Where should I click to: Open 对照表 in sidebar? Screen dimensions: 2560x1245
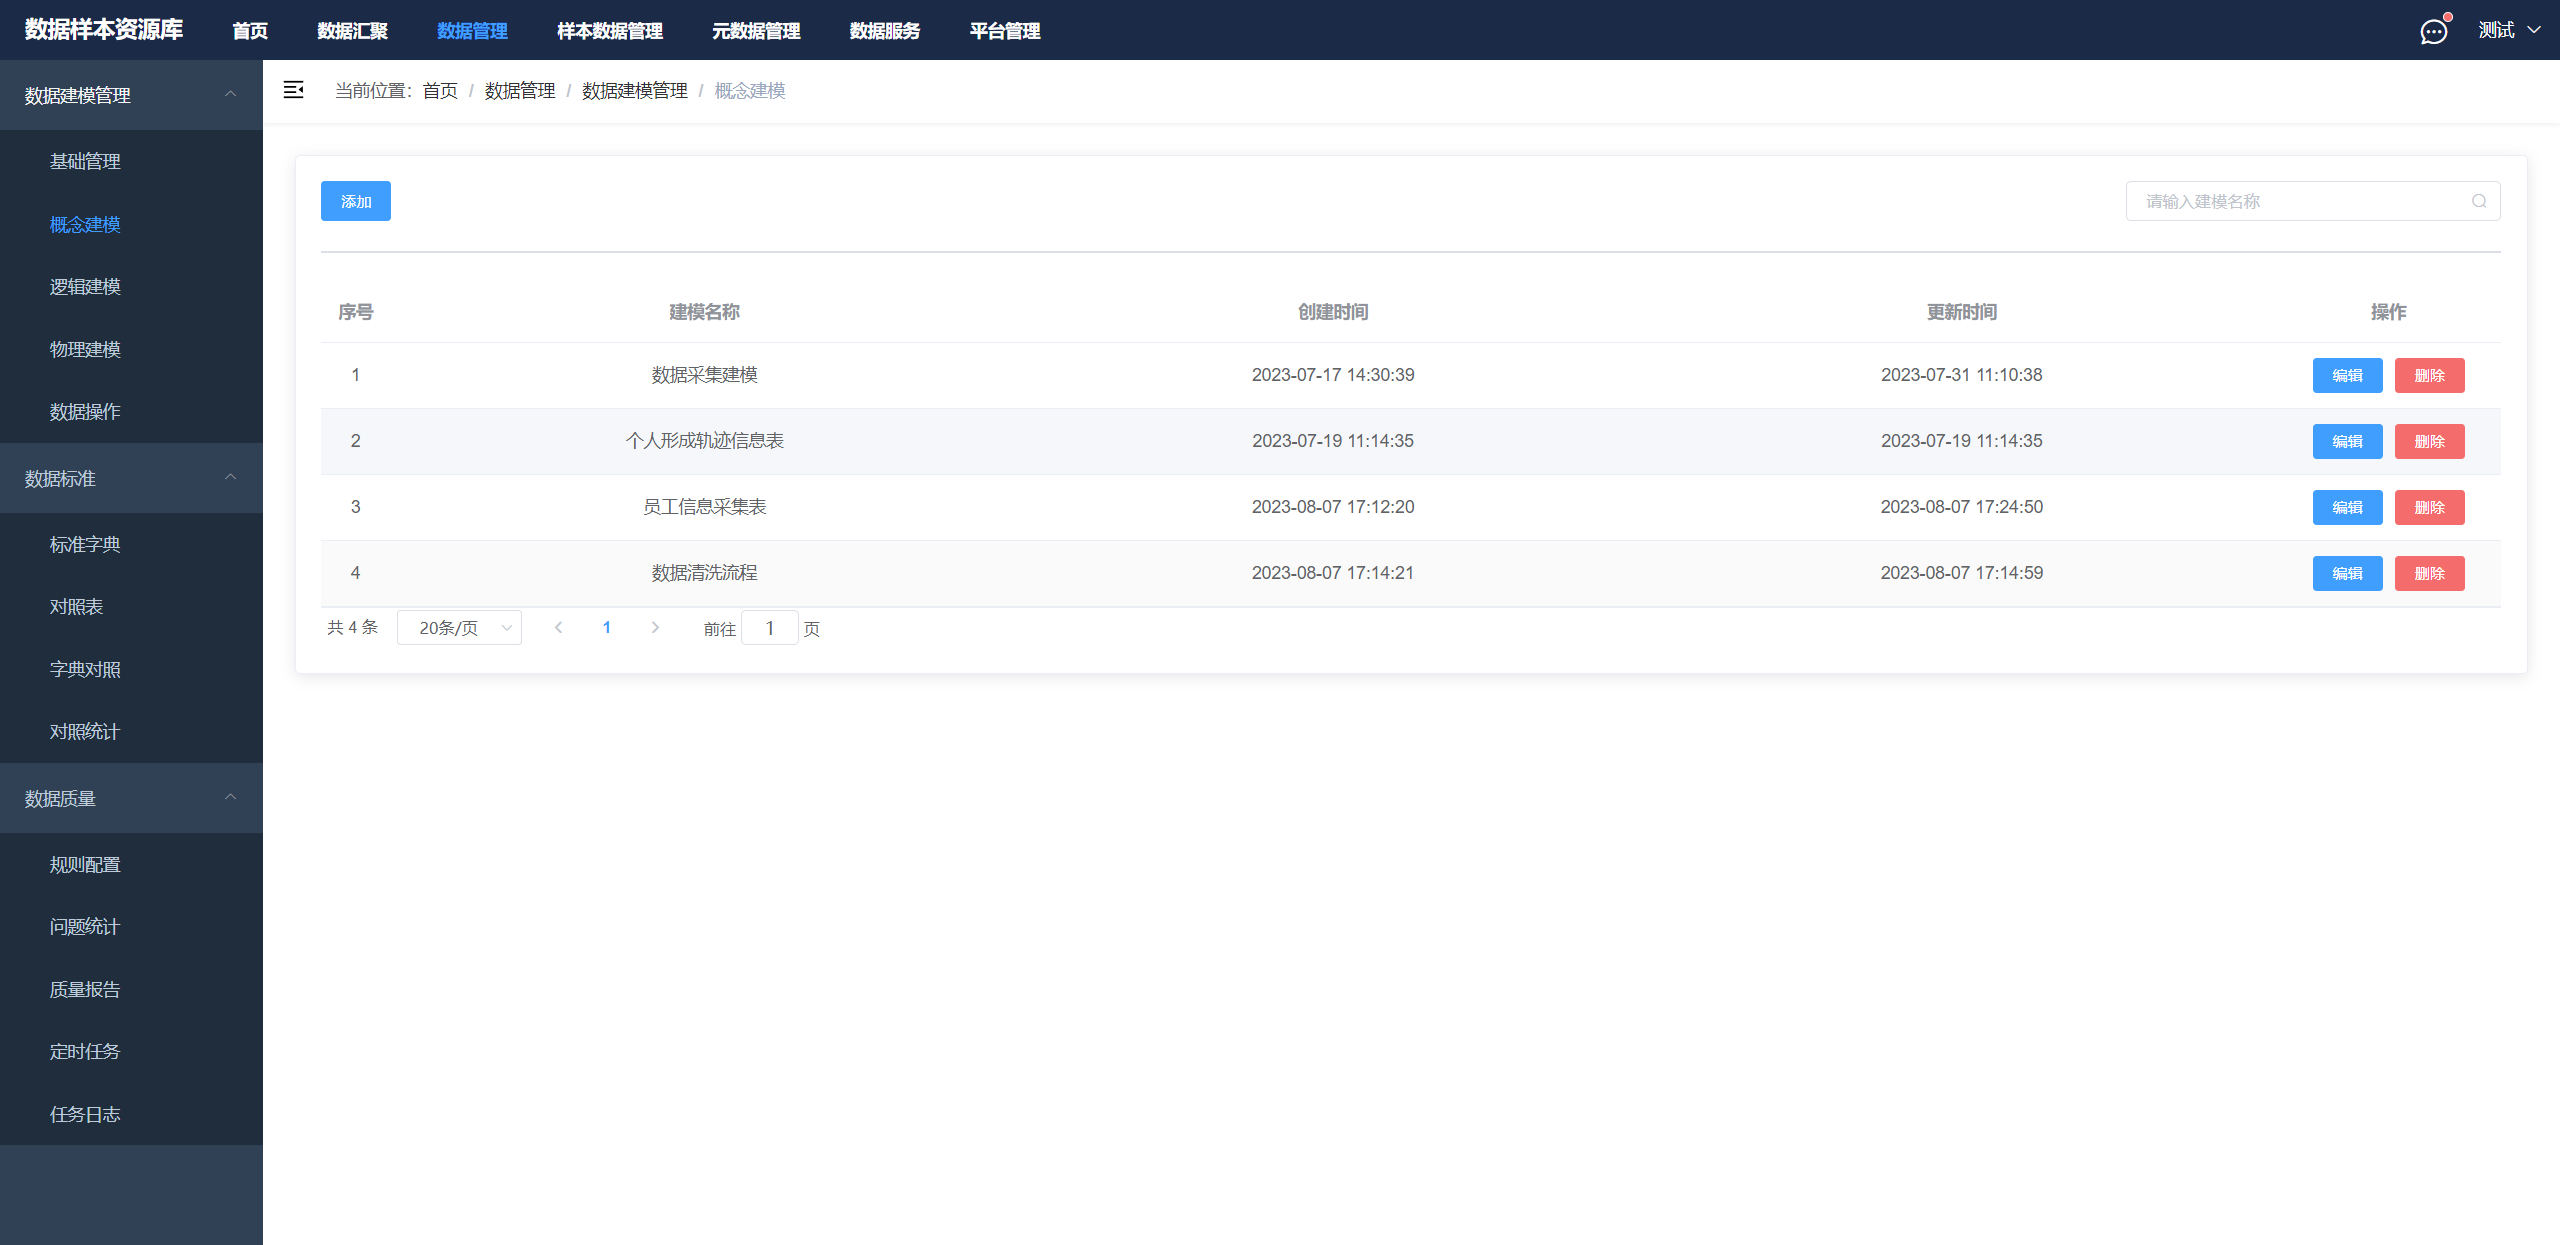pyautogui.click(x=131, y=606)
